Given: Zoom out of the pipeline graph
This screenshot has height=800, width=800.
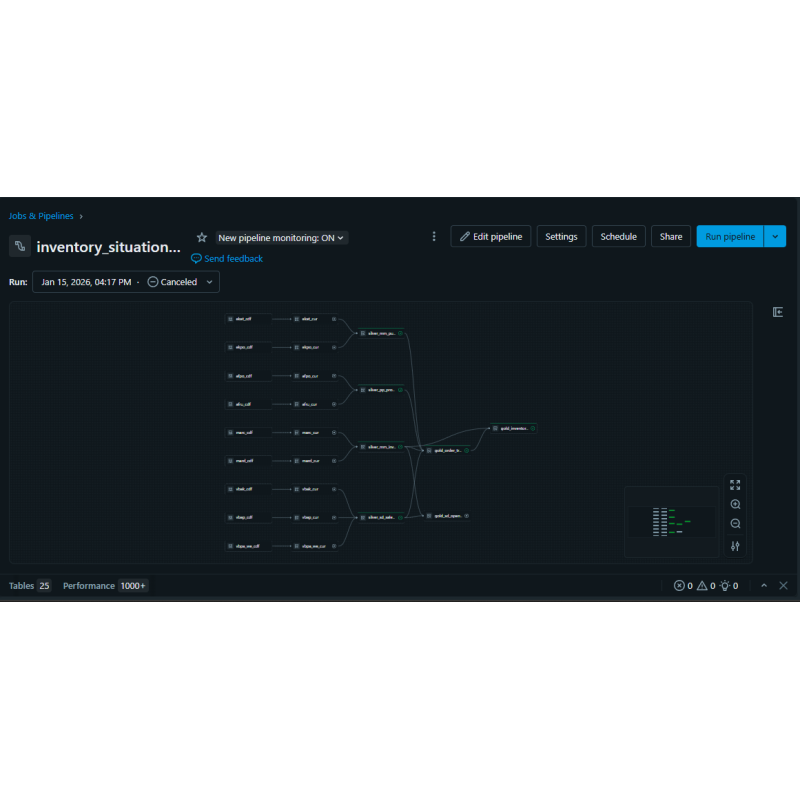Looking at the screenshot, I should pos(735,523).
